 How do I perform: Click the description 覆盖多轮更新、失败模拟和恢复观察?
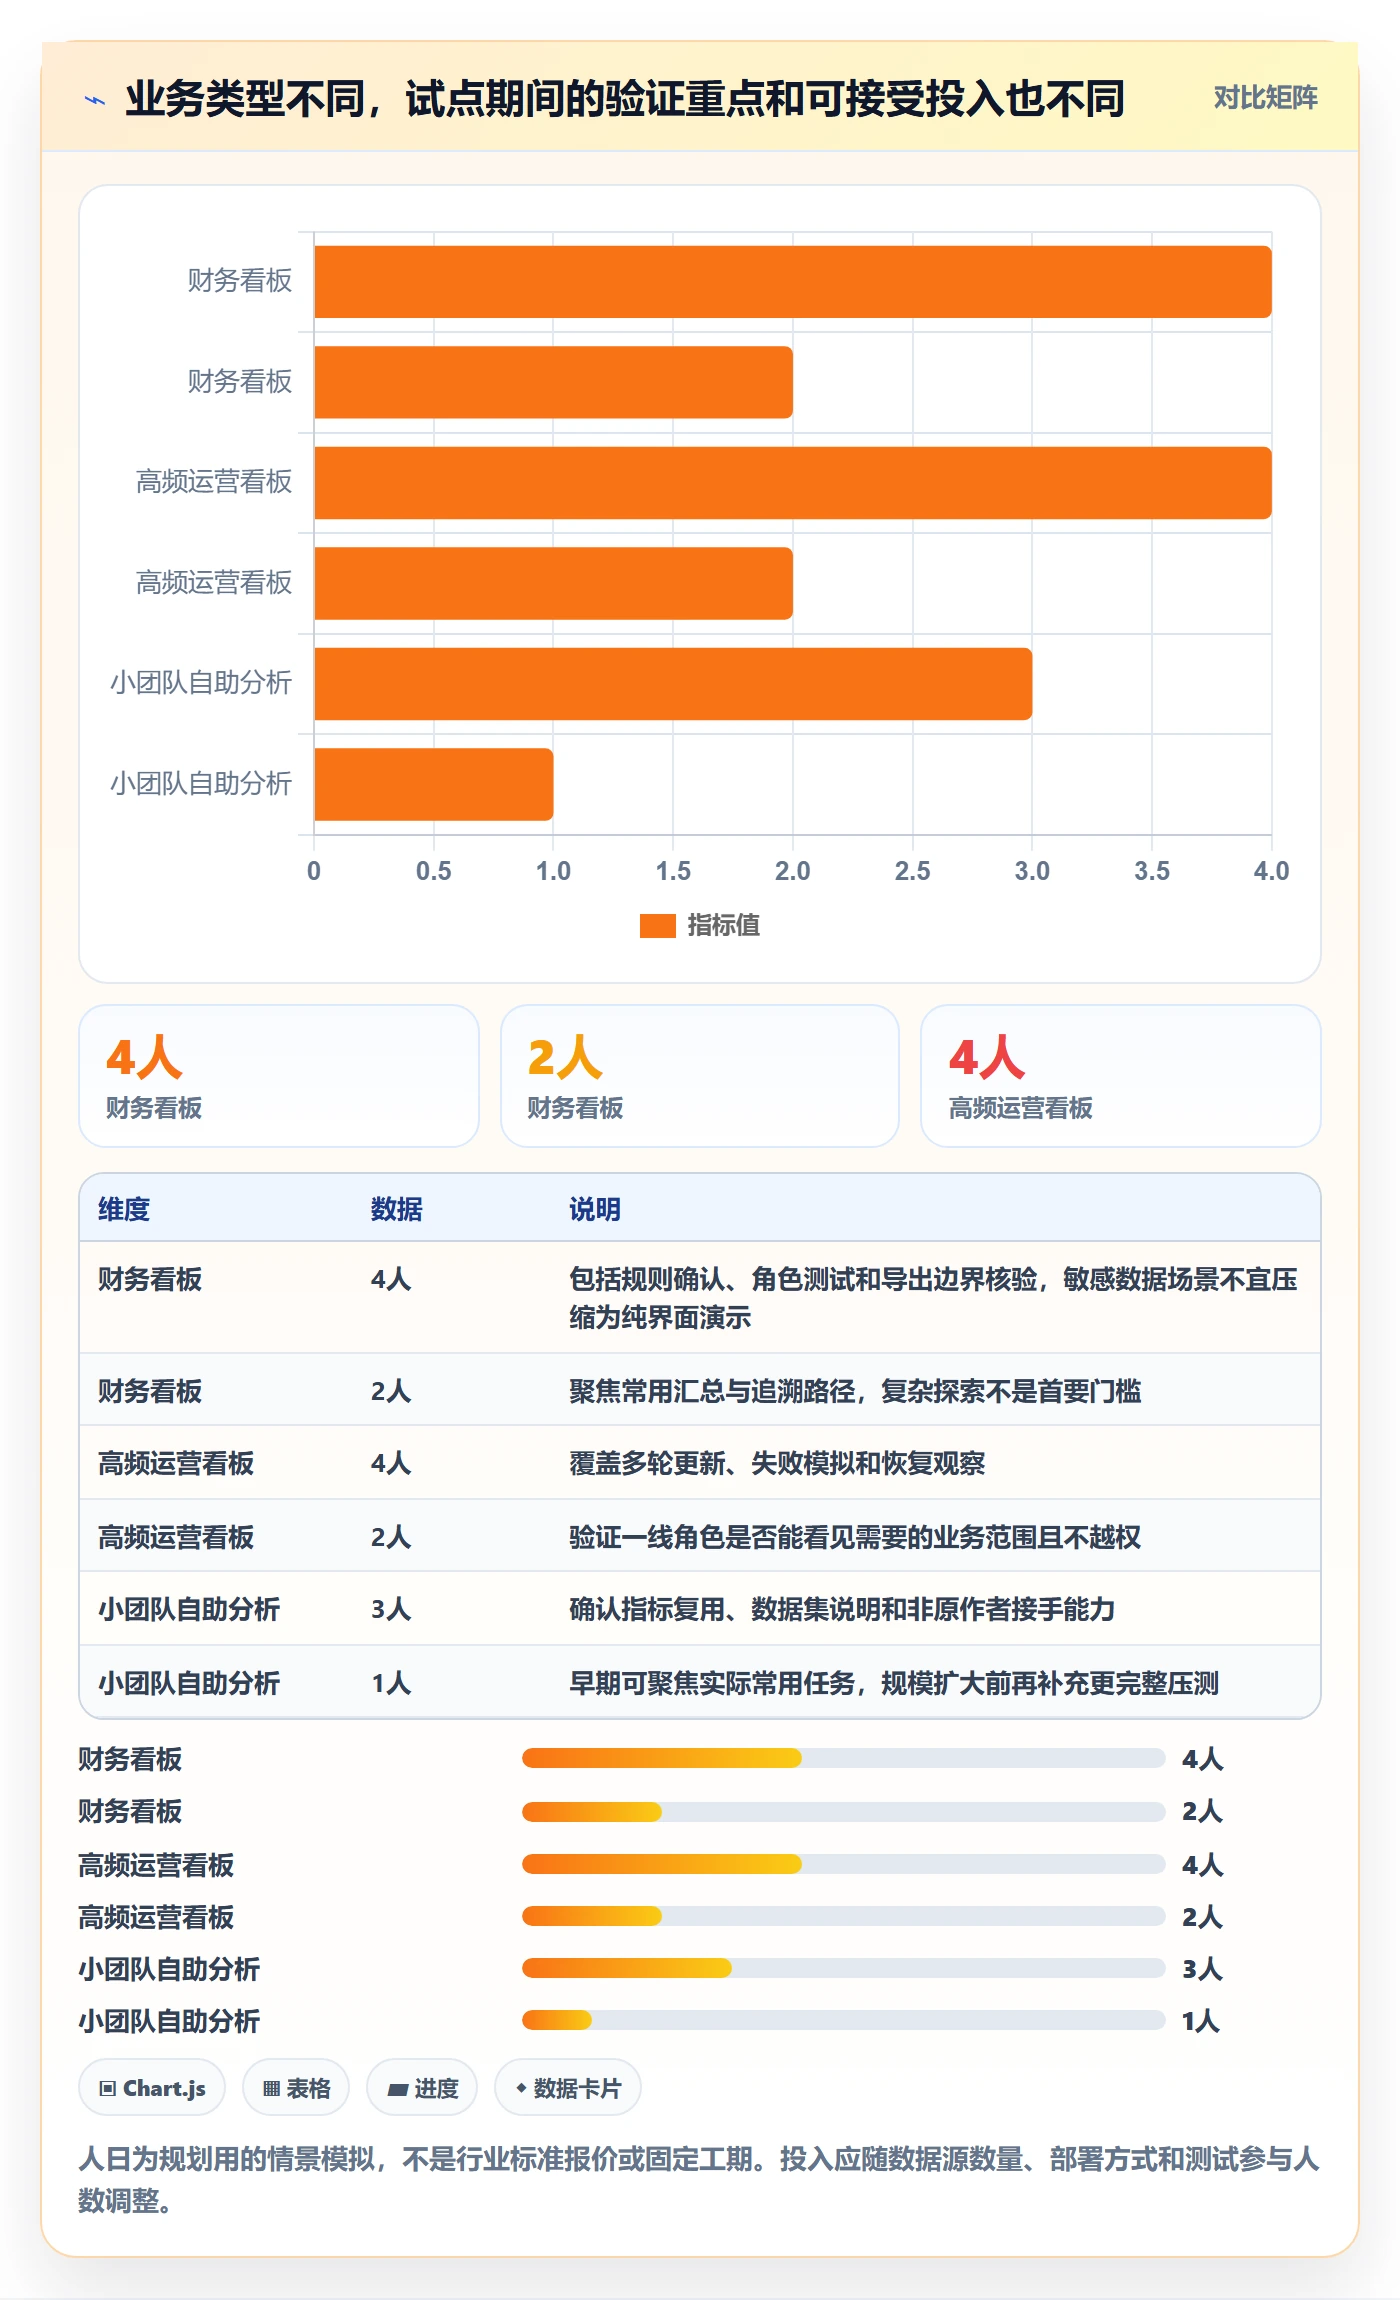coord(777,1463)
